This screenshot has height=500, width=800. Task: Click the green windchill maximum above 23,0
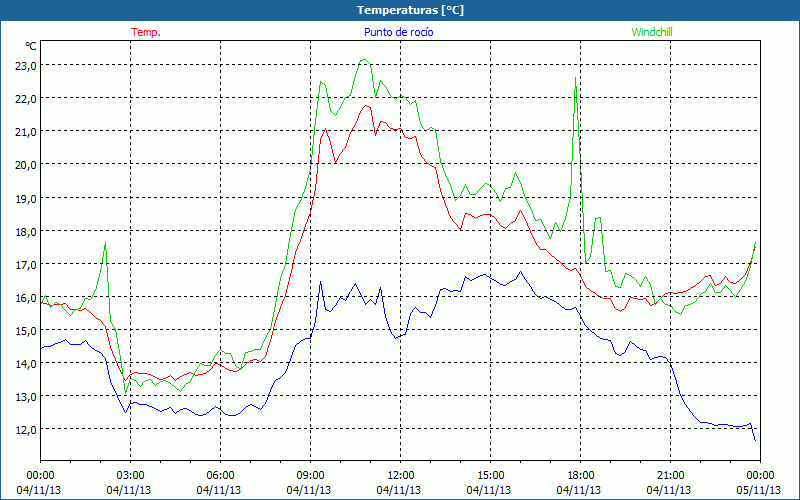point(363,60)
